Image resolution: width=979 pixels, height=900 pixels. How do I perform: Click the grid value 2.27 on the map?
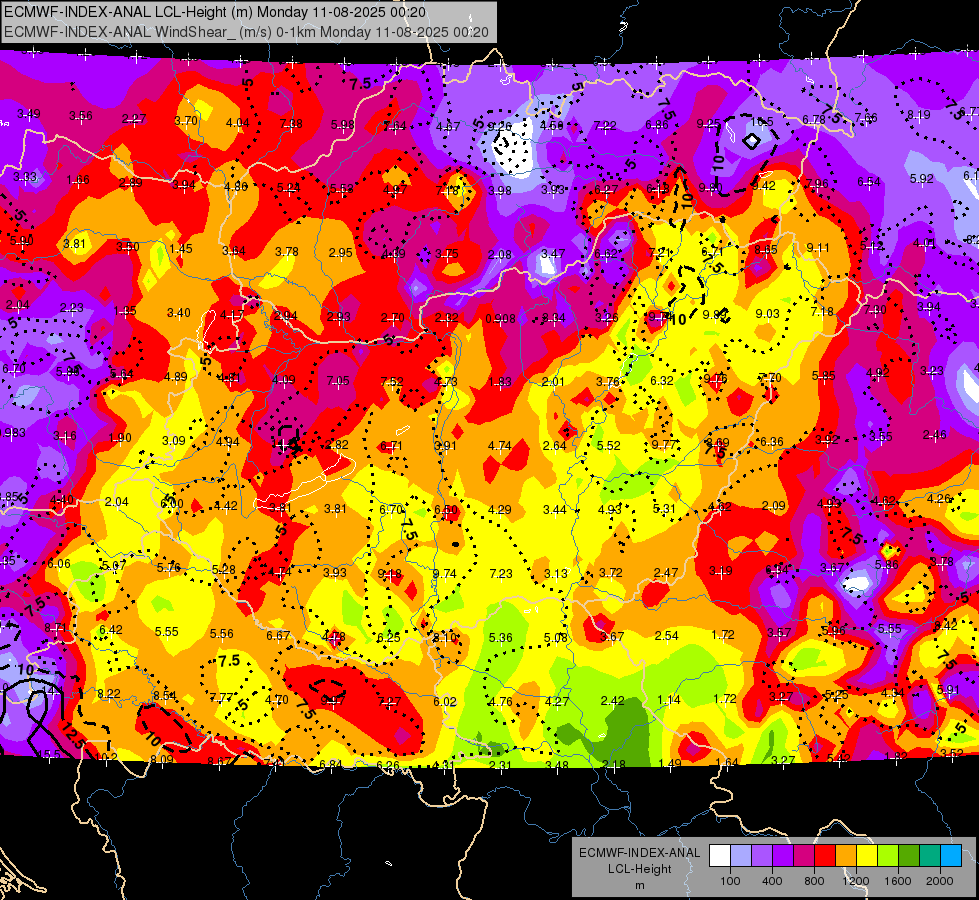tap(134, 119)
